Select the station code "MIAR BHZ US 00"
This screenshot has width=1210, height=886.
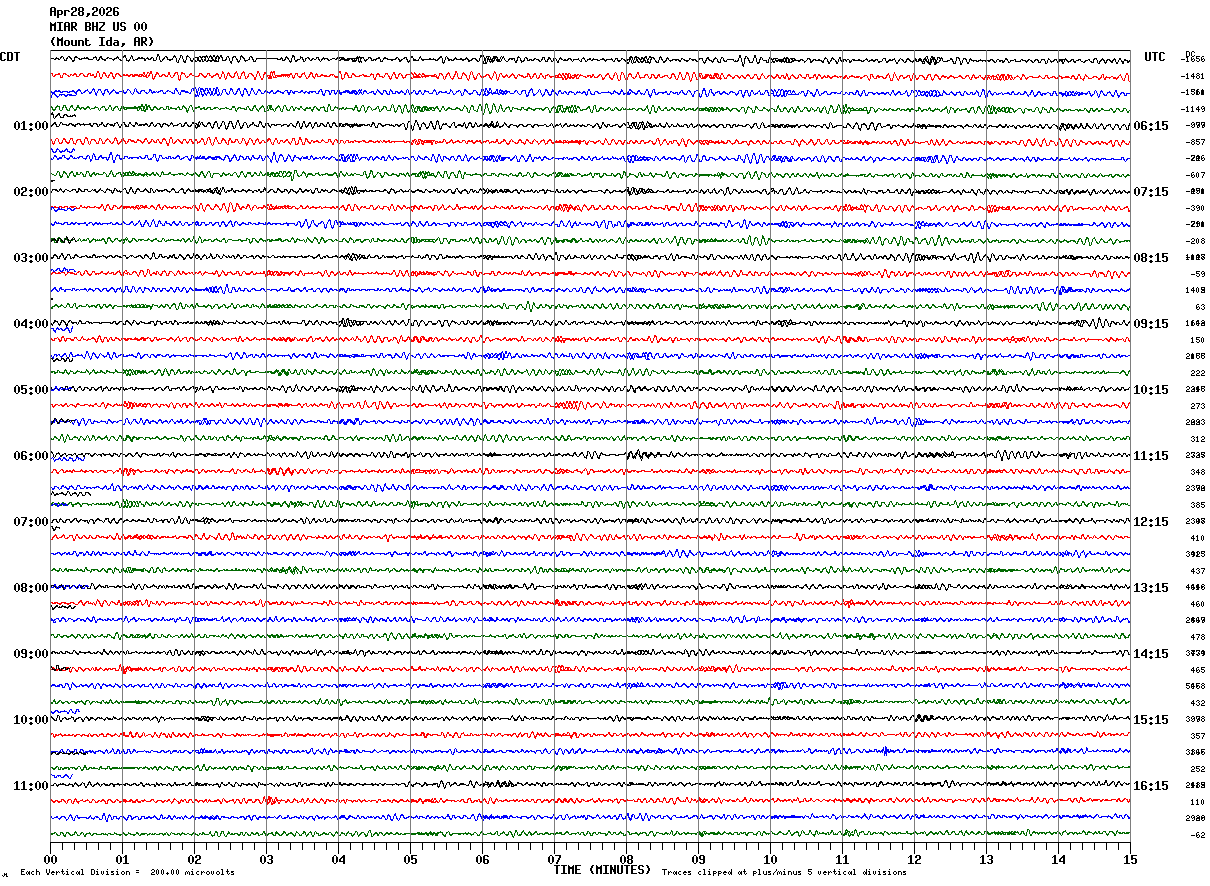pos(98,27)
